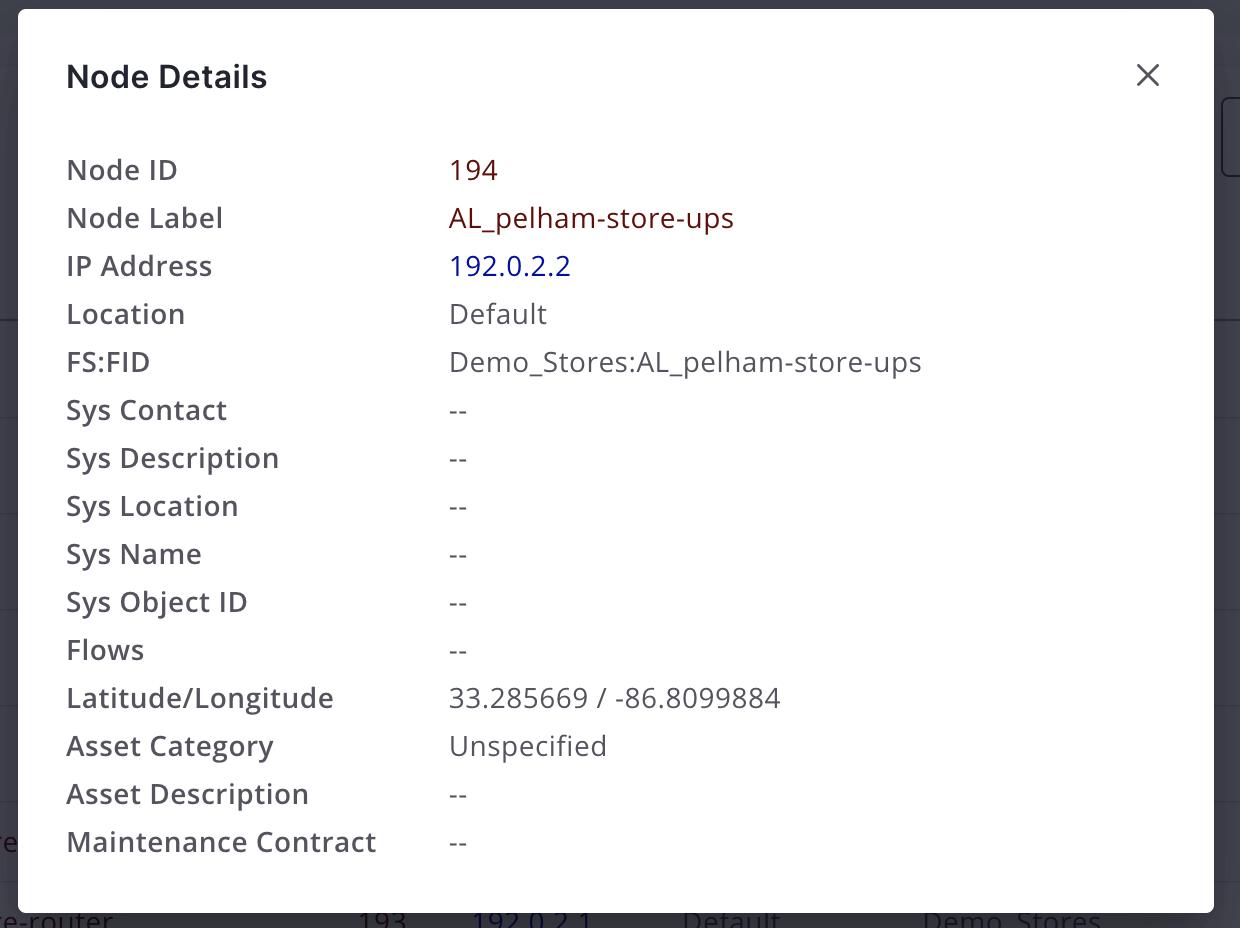Image resolution: width=1240 pixels, height=928 pixels.
Task: Click the Default location in the table row
Action: (731, 918)
